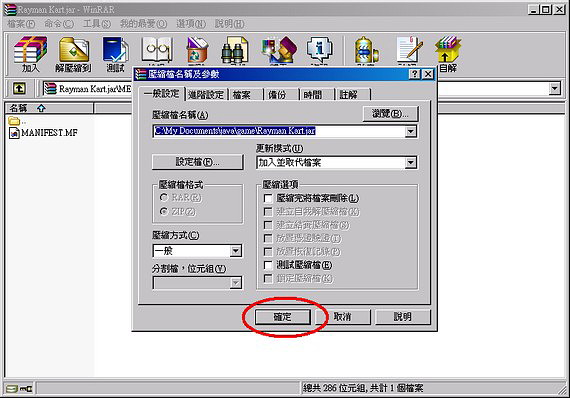This screenshot has height=398, width=570.
Task: Switch to the 備份 tab
Action: click(x=281, y=95)
